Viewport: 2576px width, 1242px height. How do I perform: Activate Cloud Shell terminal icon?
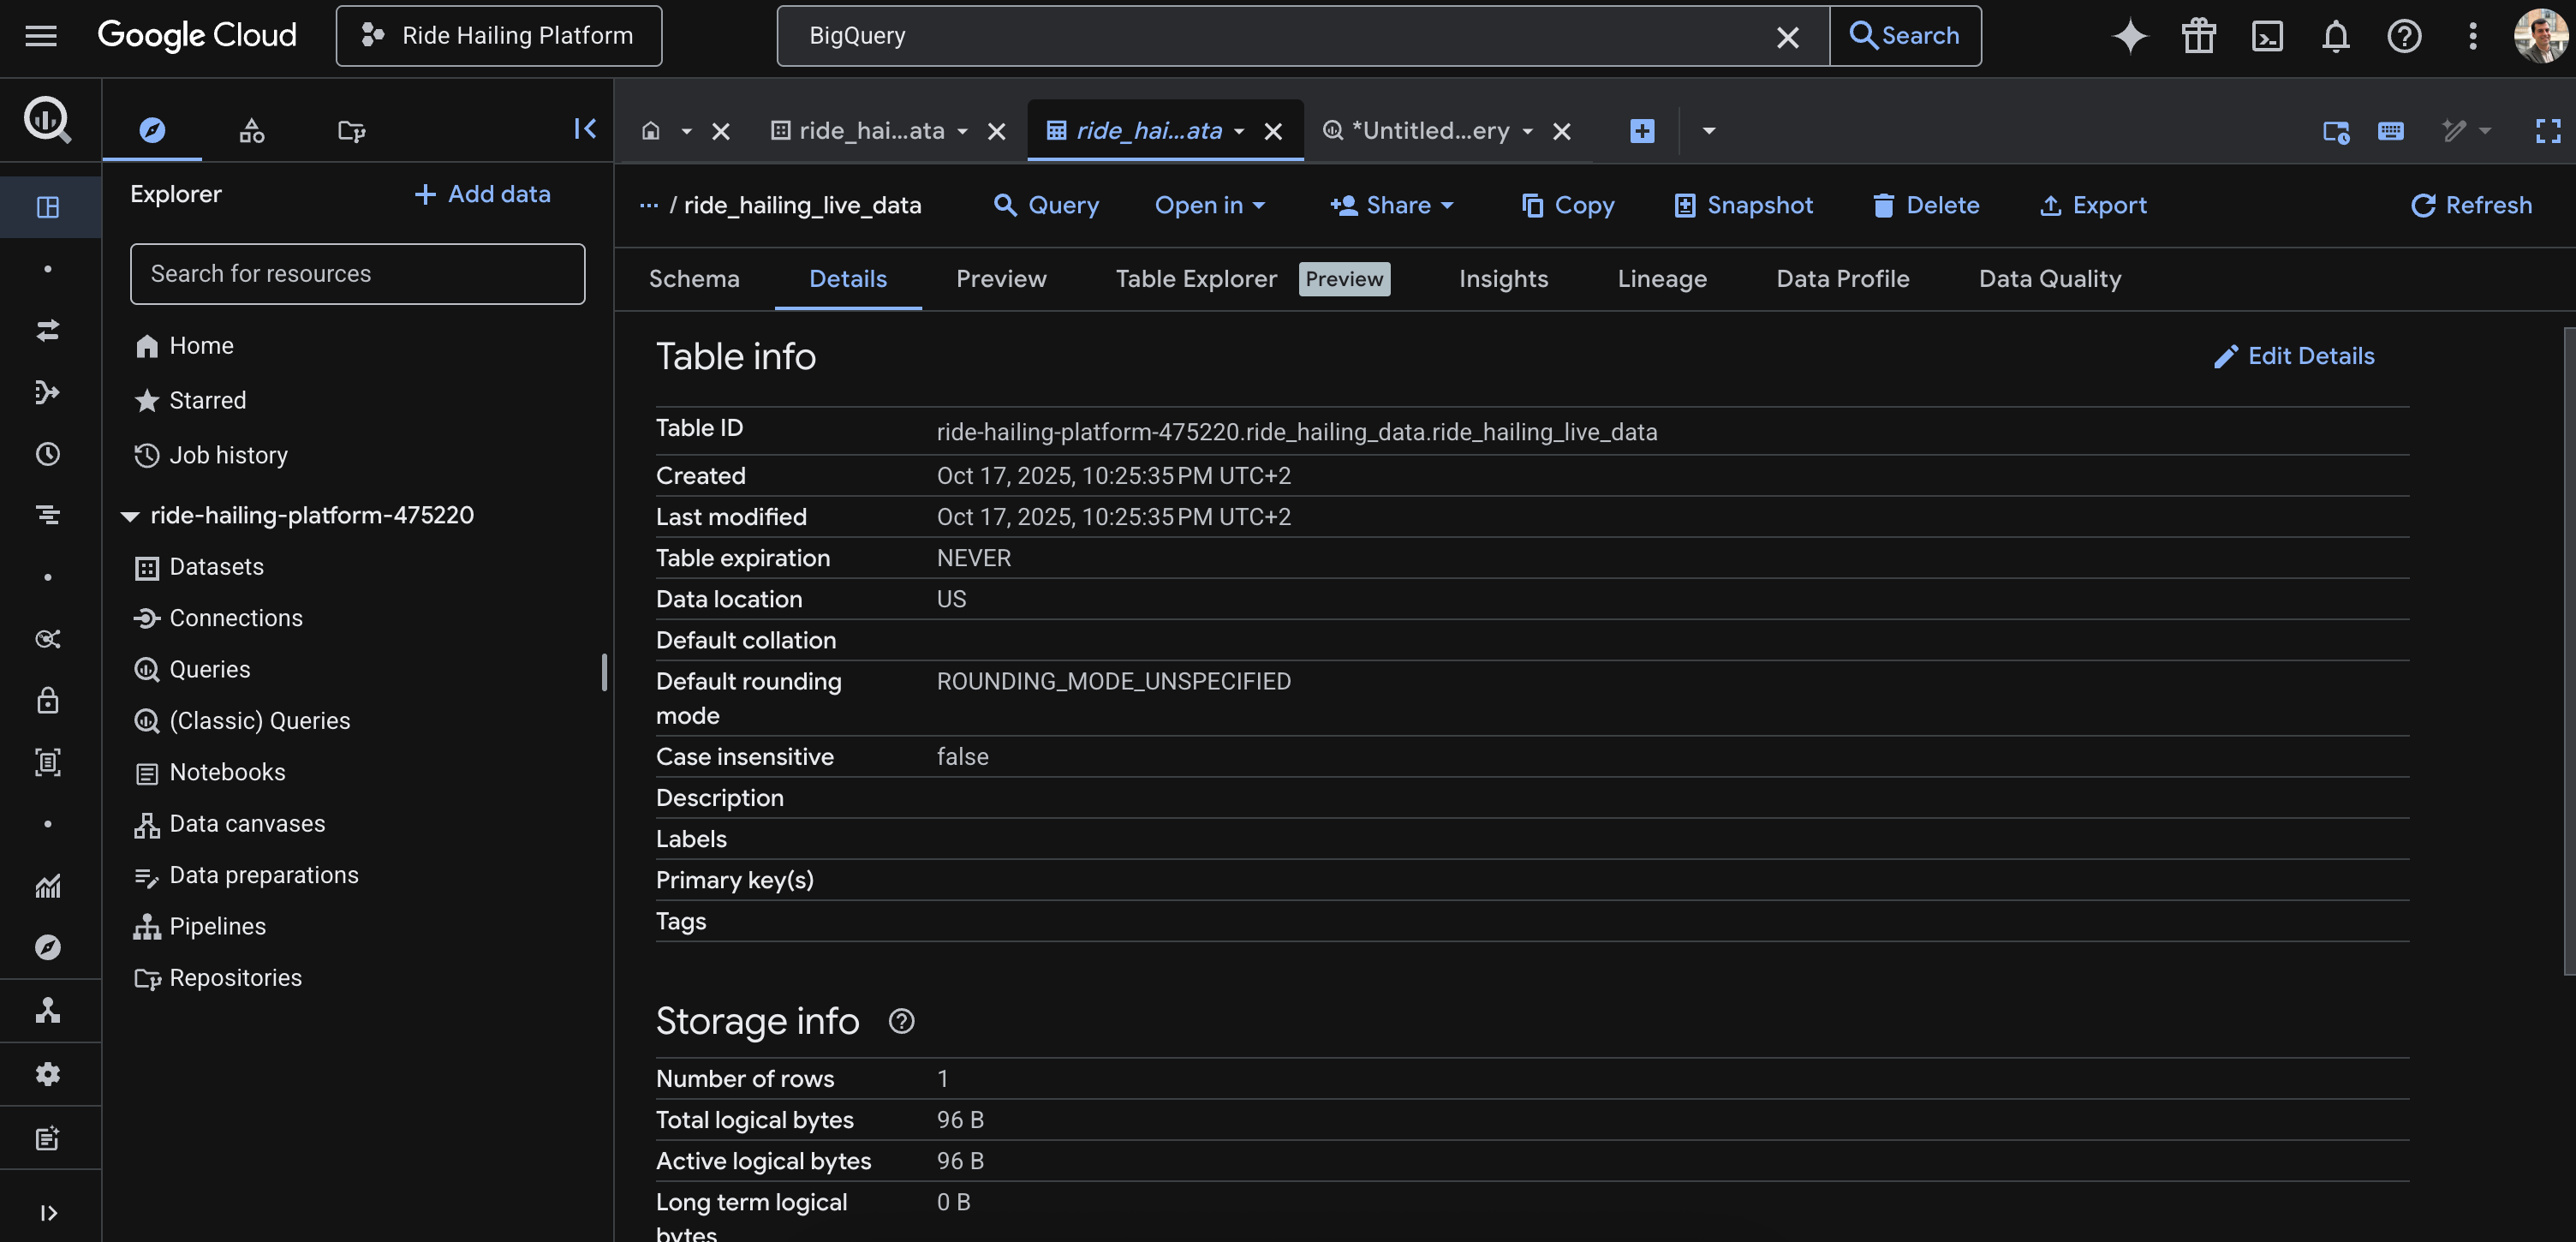[2267, 36]
